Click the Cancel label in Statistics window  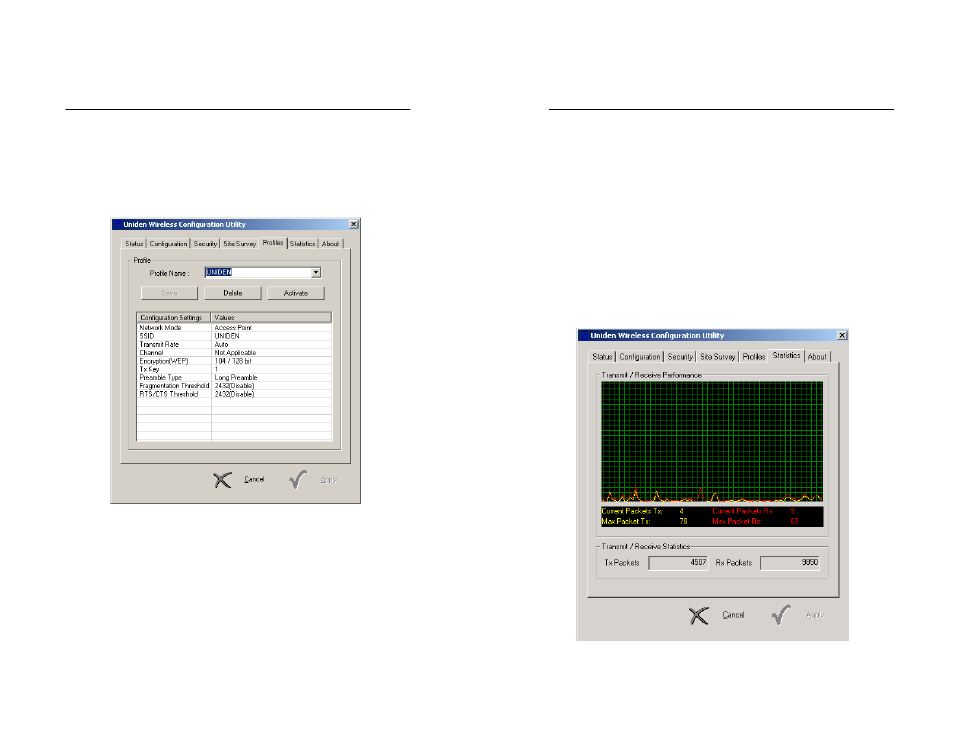point(733,615)
